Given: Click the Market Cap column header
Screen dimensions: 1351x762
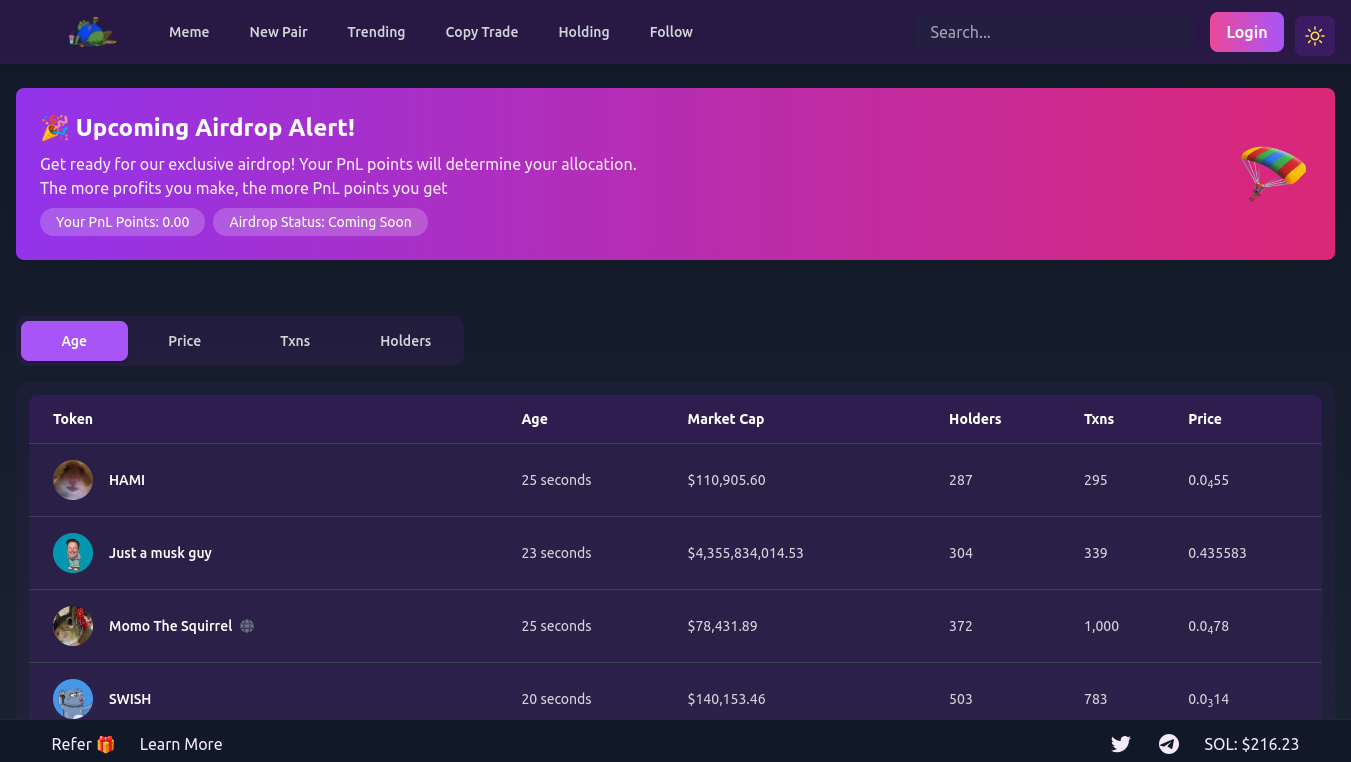Looking at the screenshot, I should tap(726, 419).
